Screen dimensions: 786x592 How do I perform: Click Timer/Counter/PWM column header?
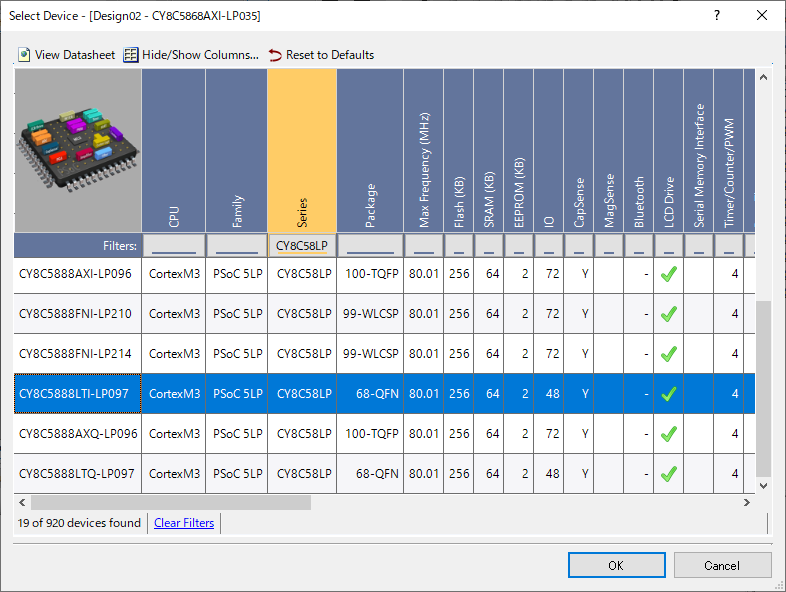[x=729, y=150]
